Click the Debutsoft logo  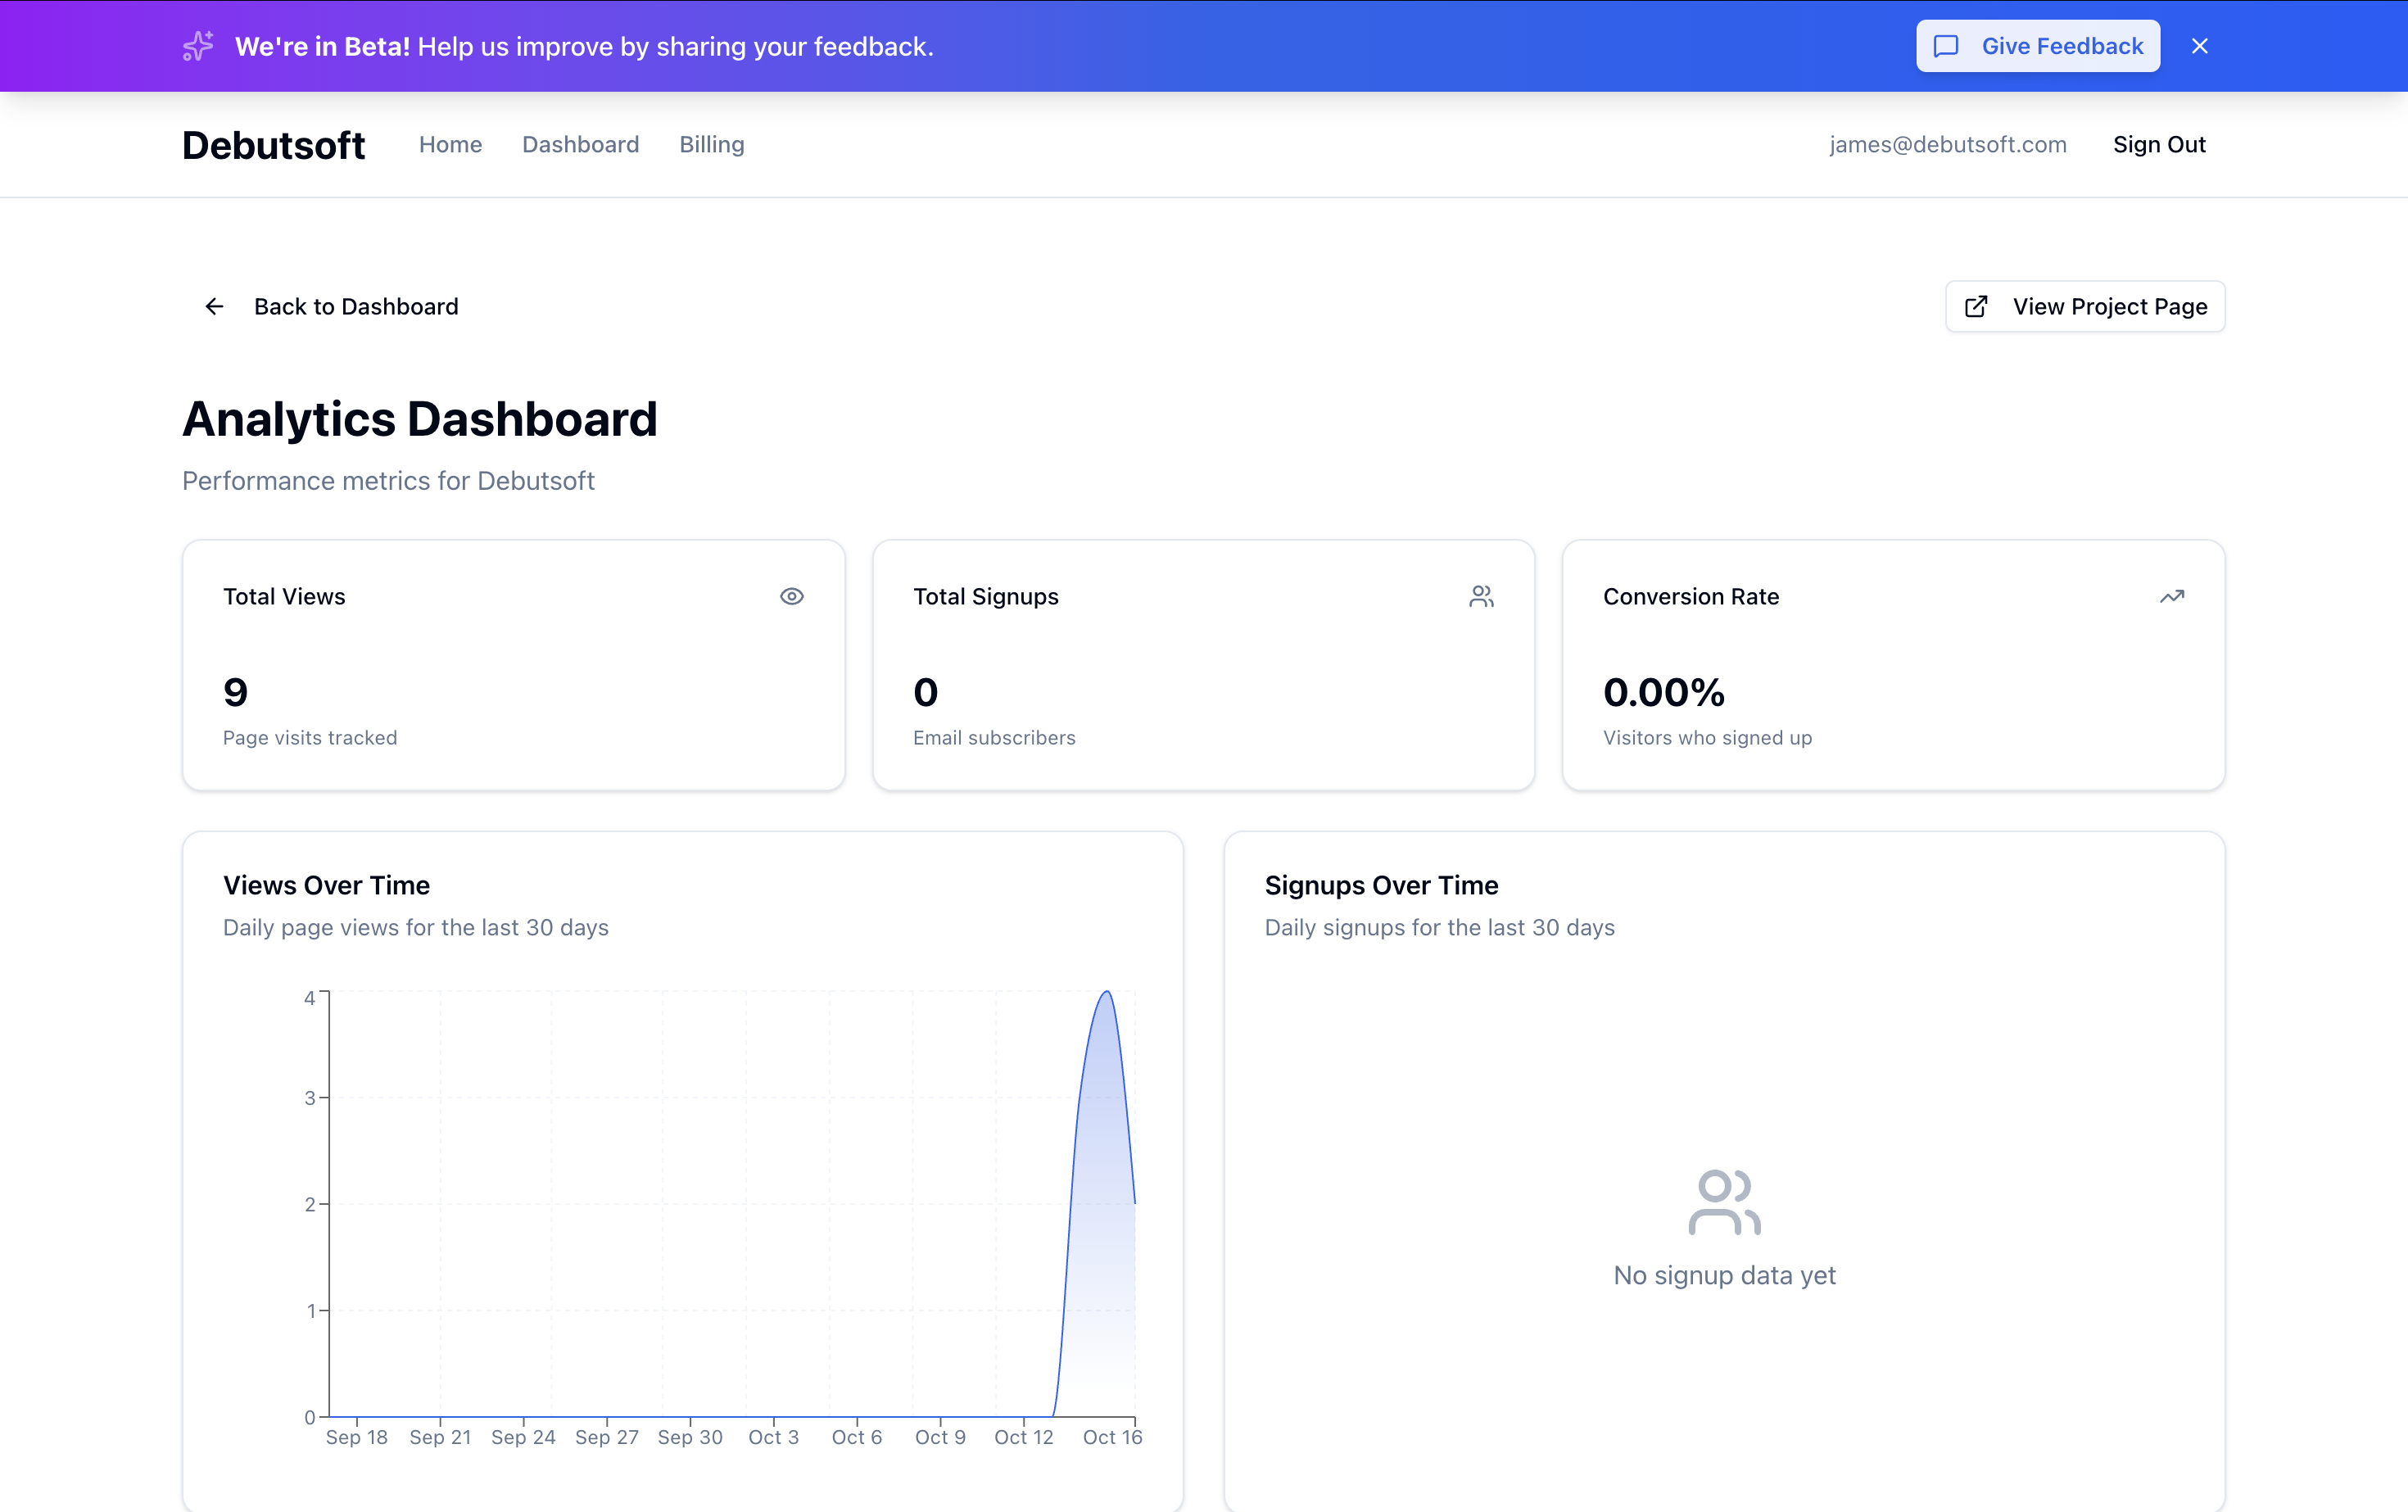[x=273, y=145]
